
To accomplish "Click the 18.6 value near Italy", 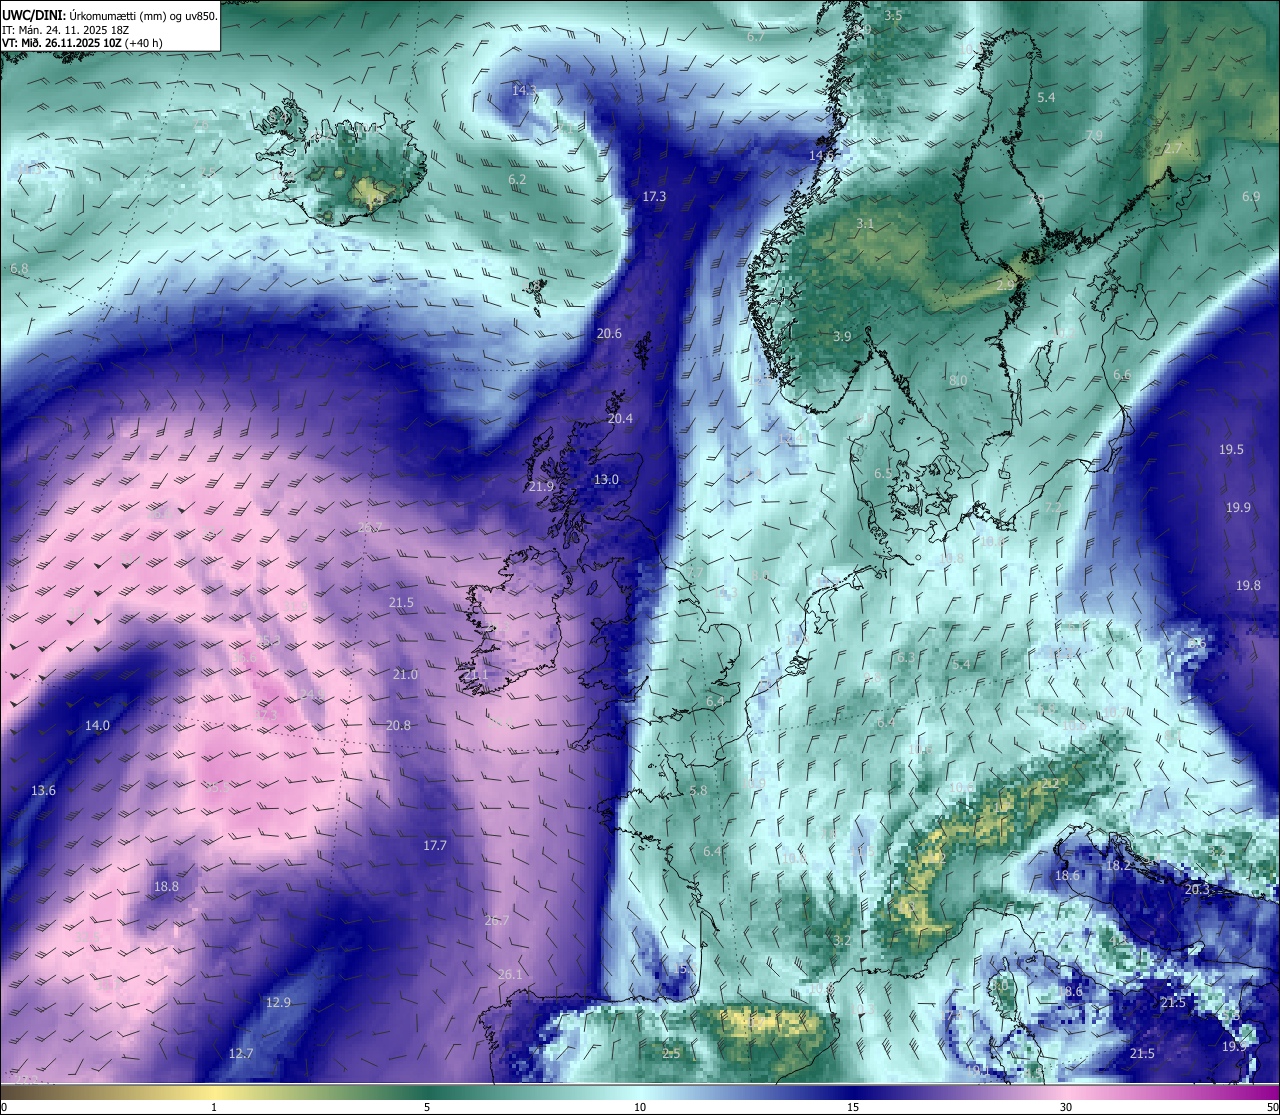I will click(x=1067, y=876).
